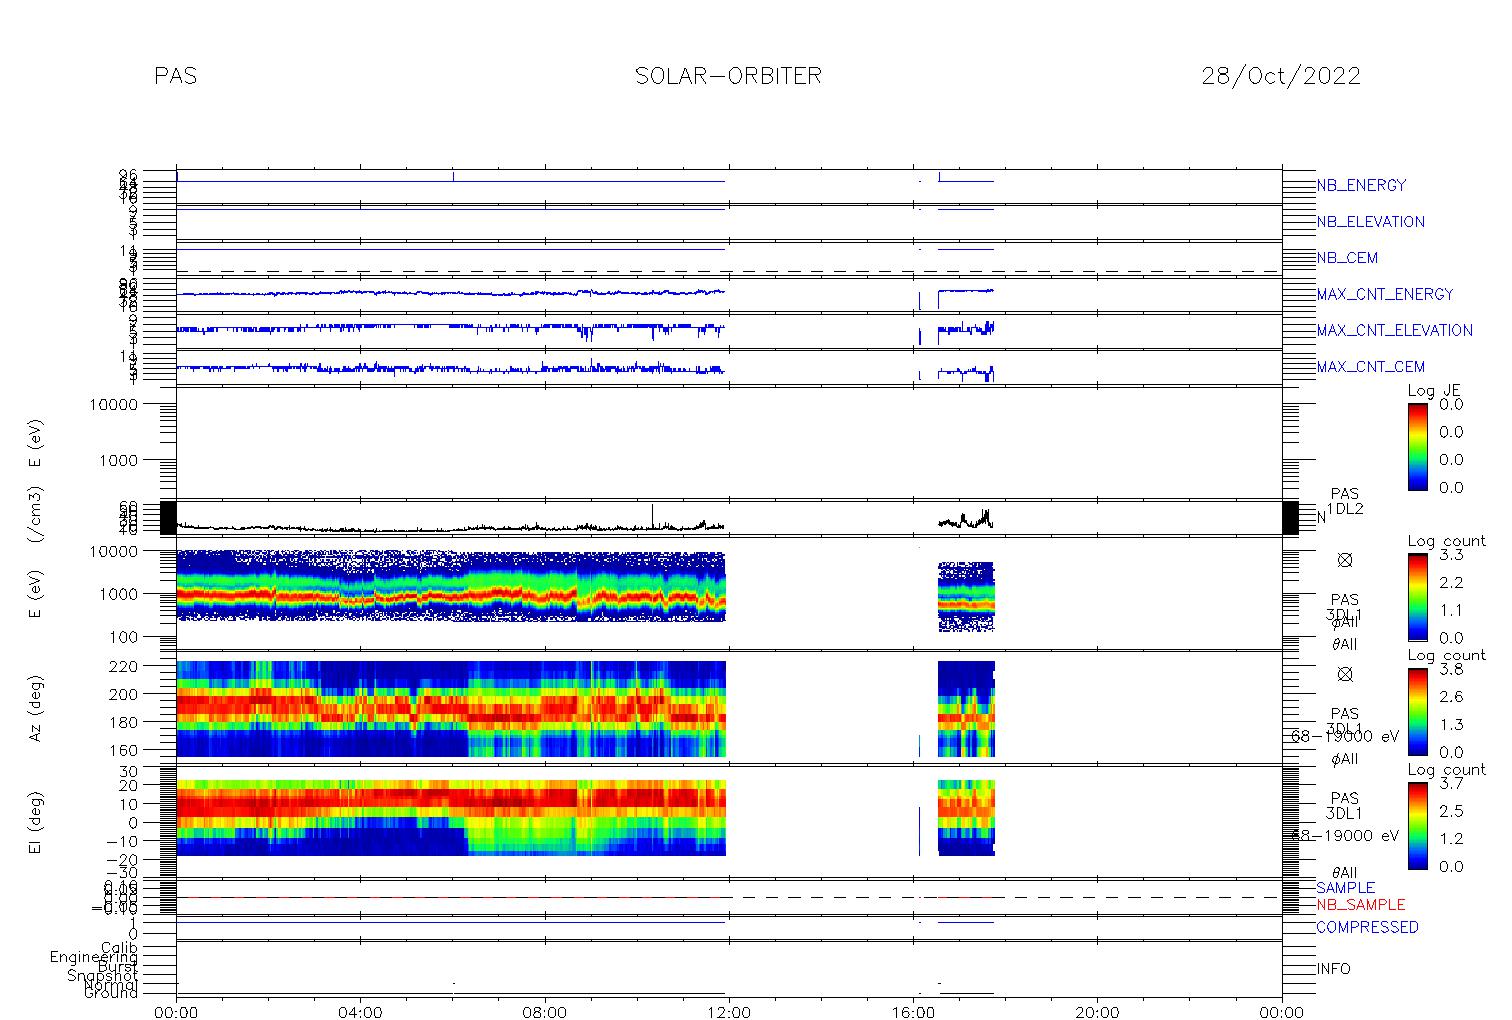The height and width of the screenshot is (1020, 1512).
Task: Click the Calib mode label
Action: pyautogui.click(x=119, y=947)
